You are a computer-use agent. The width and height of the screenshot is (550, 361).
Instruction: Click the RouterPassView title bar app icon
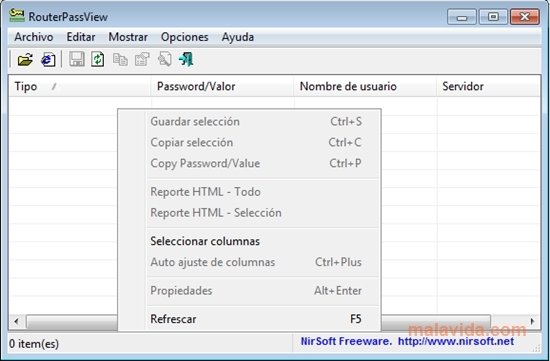tap(16, 16)
